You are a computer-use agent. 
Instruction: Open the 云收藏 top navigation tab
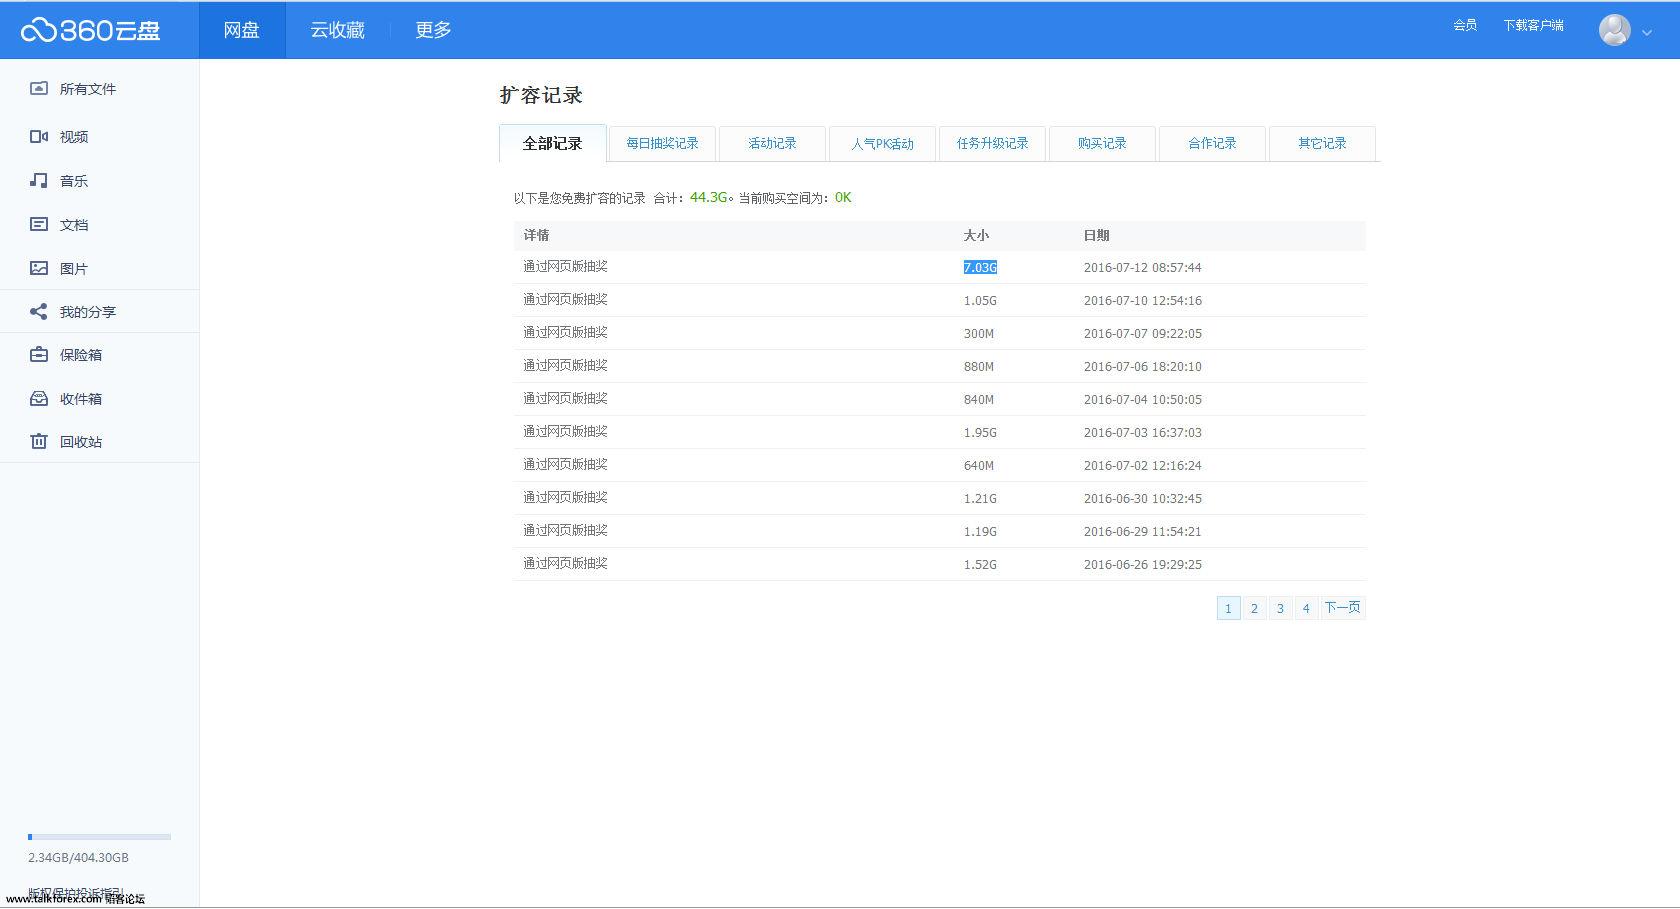tap(337, 30)
